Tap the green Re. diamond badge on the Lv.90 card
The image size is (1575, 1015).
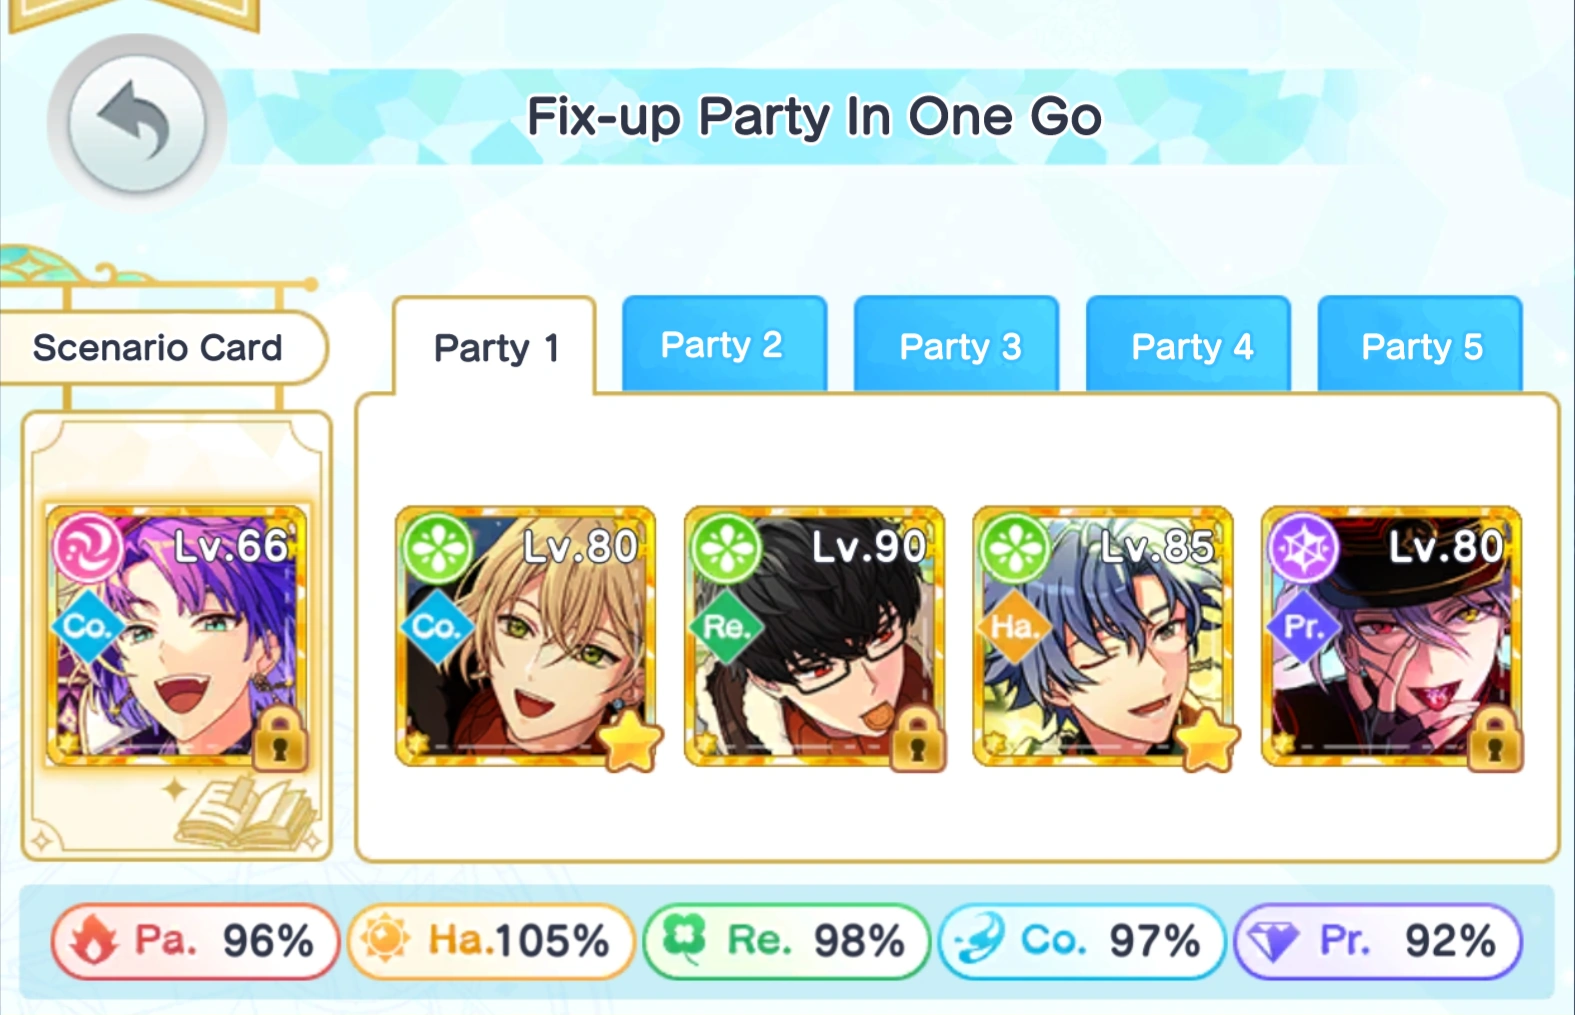(x=726, y=627)
